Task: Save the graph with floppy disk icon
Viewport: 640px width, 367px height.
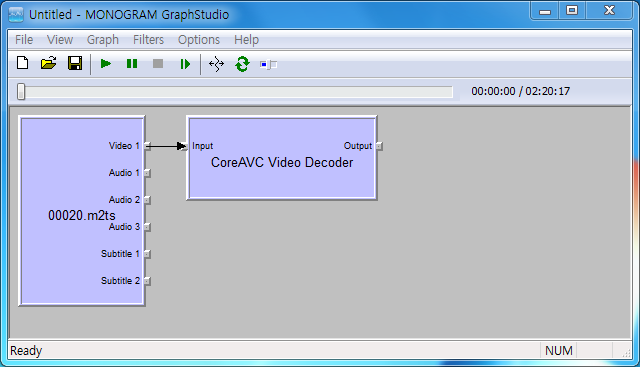Action: (x=75, y=64)
